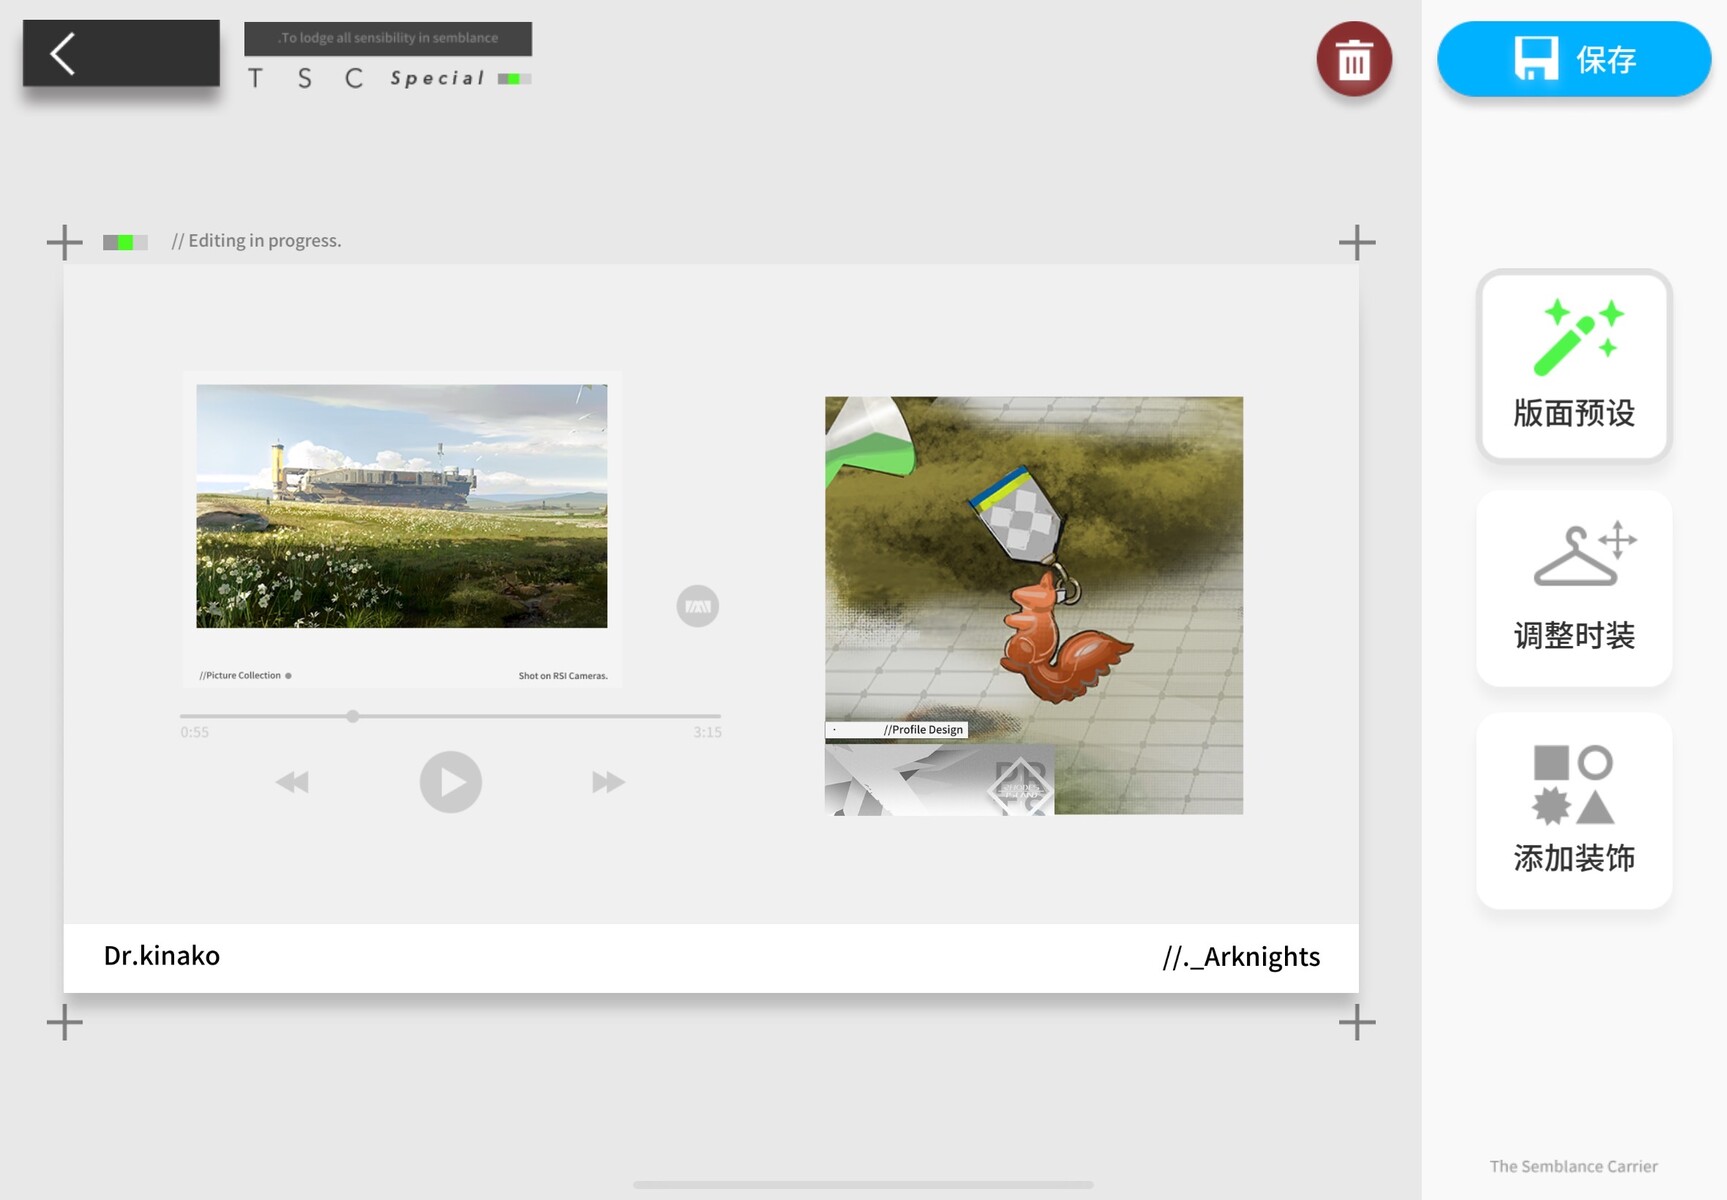Click bottom-right plus corner marker
The image size is (1727, 1200).
point(1357,1022)
